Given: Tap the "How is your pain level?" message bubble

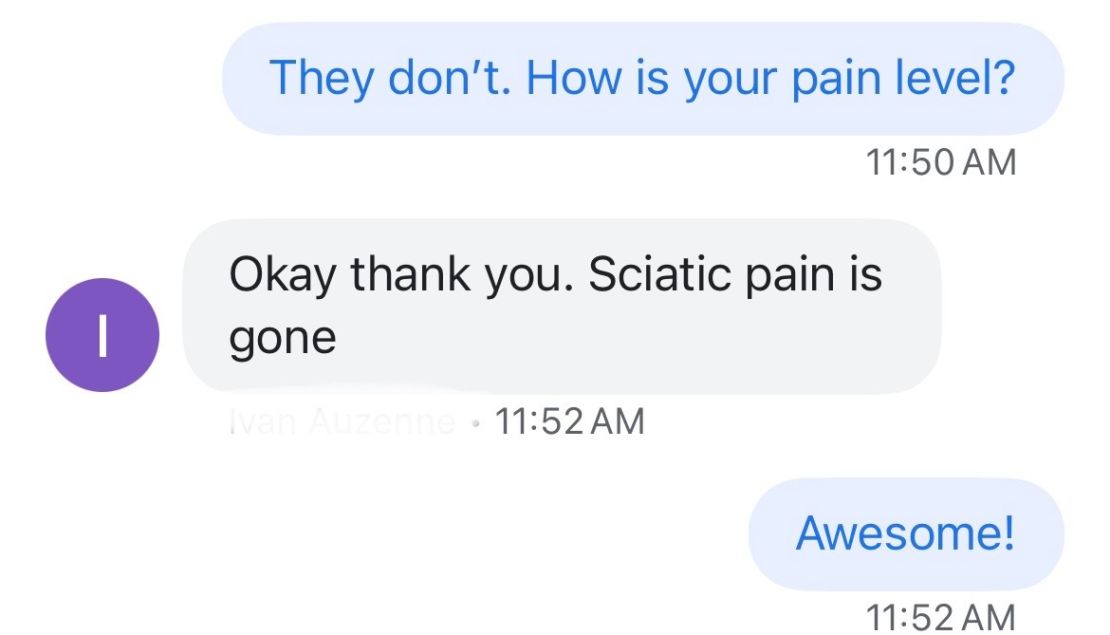Looking at the screenshot, I should (642, 79).
